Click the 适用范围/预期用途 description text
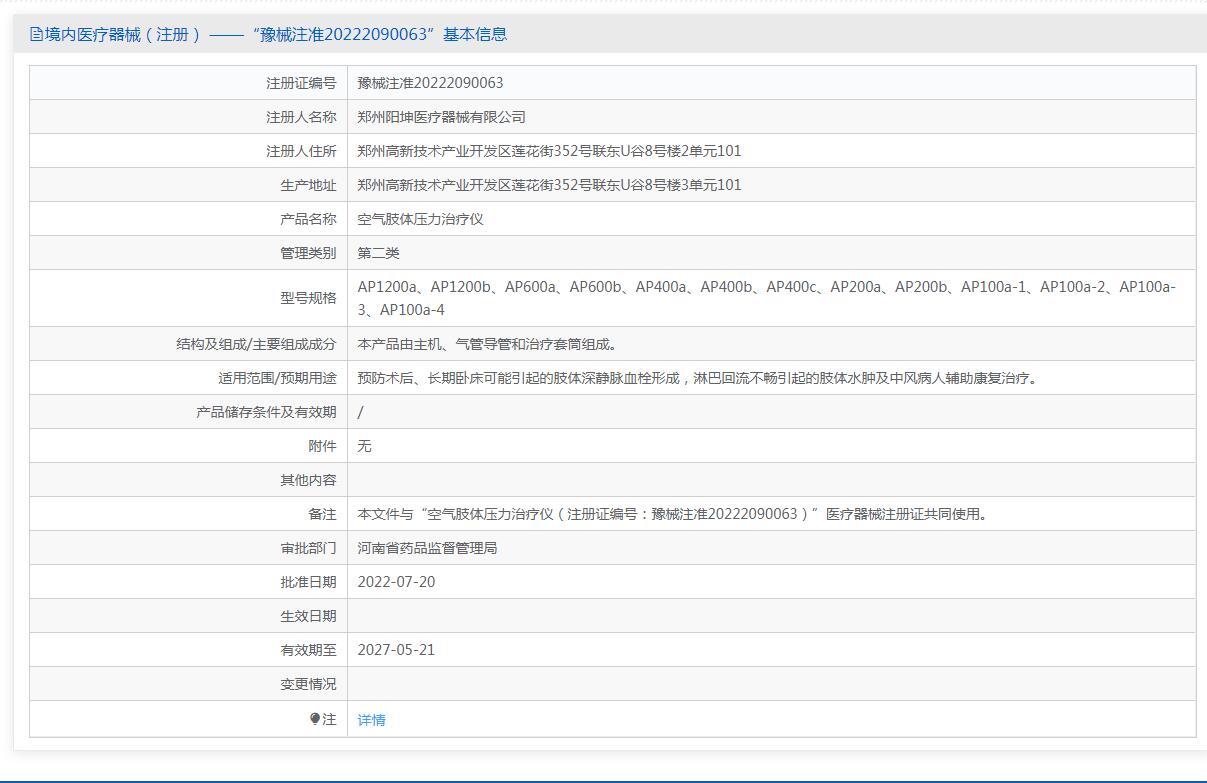The image size is (1207, 783). click(699, 379)
